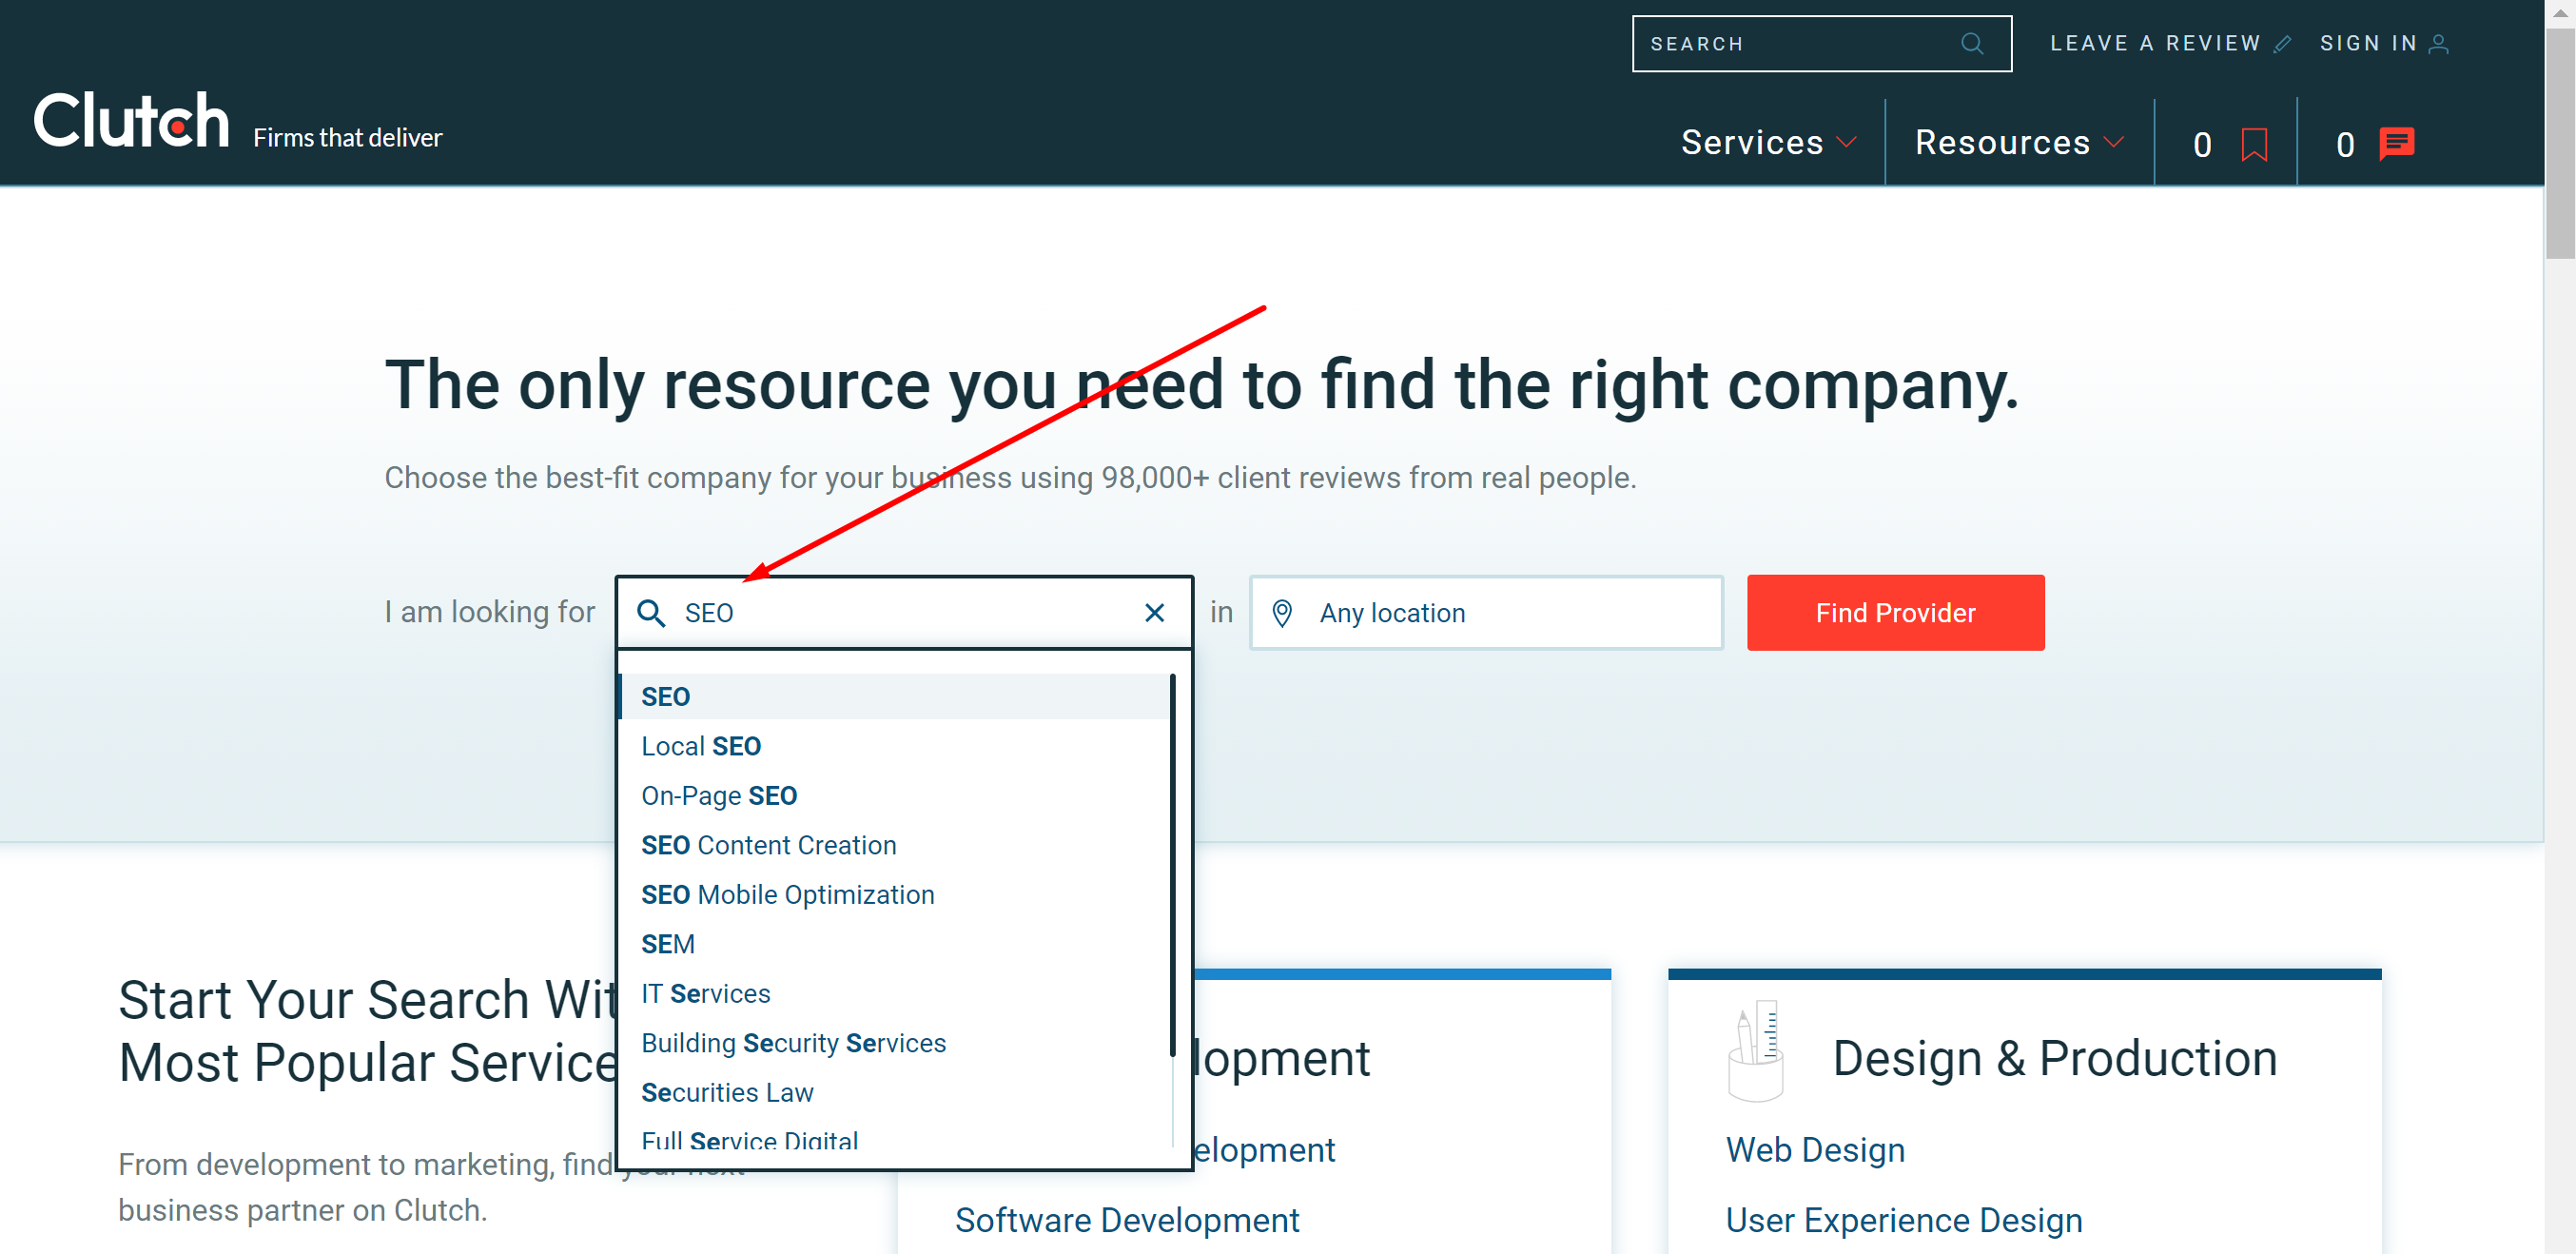Click 'Firms that deliver' tagline
The height and width of the screenshot is (1254, 2576).
click(347, 138)
